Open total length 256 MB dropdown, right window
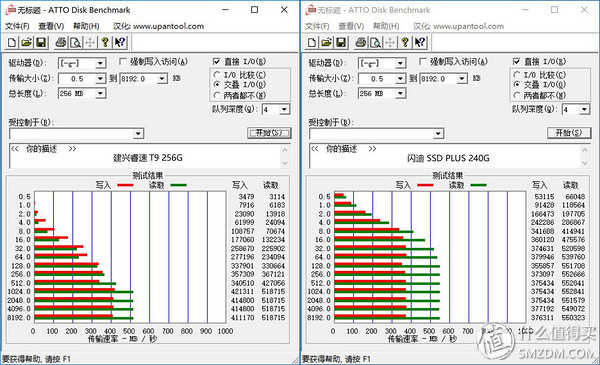600x365 pixels. (400, 93)
